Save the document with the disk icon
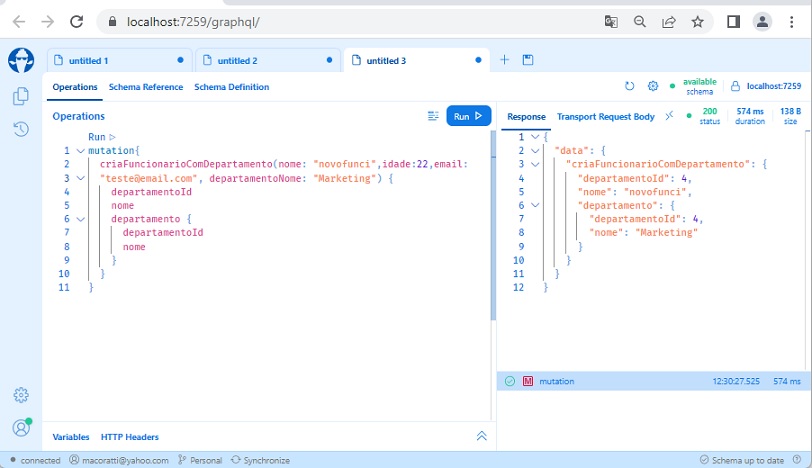 pos(528,60)
